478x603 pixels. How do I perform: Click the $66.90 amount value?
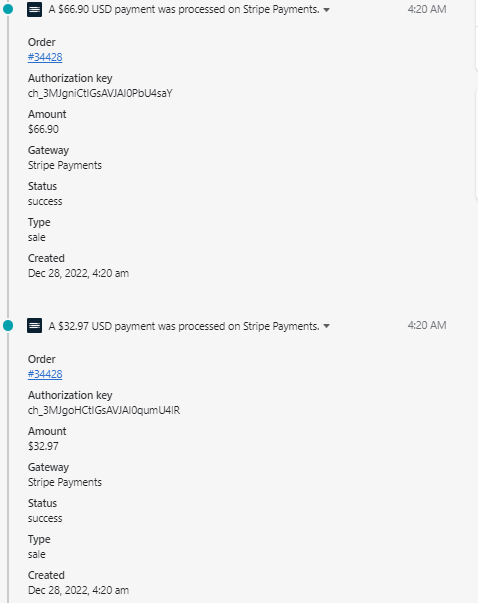[43, 129]
